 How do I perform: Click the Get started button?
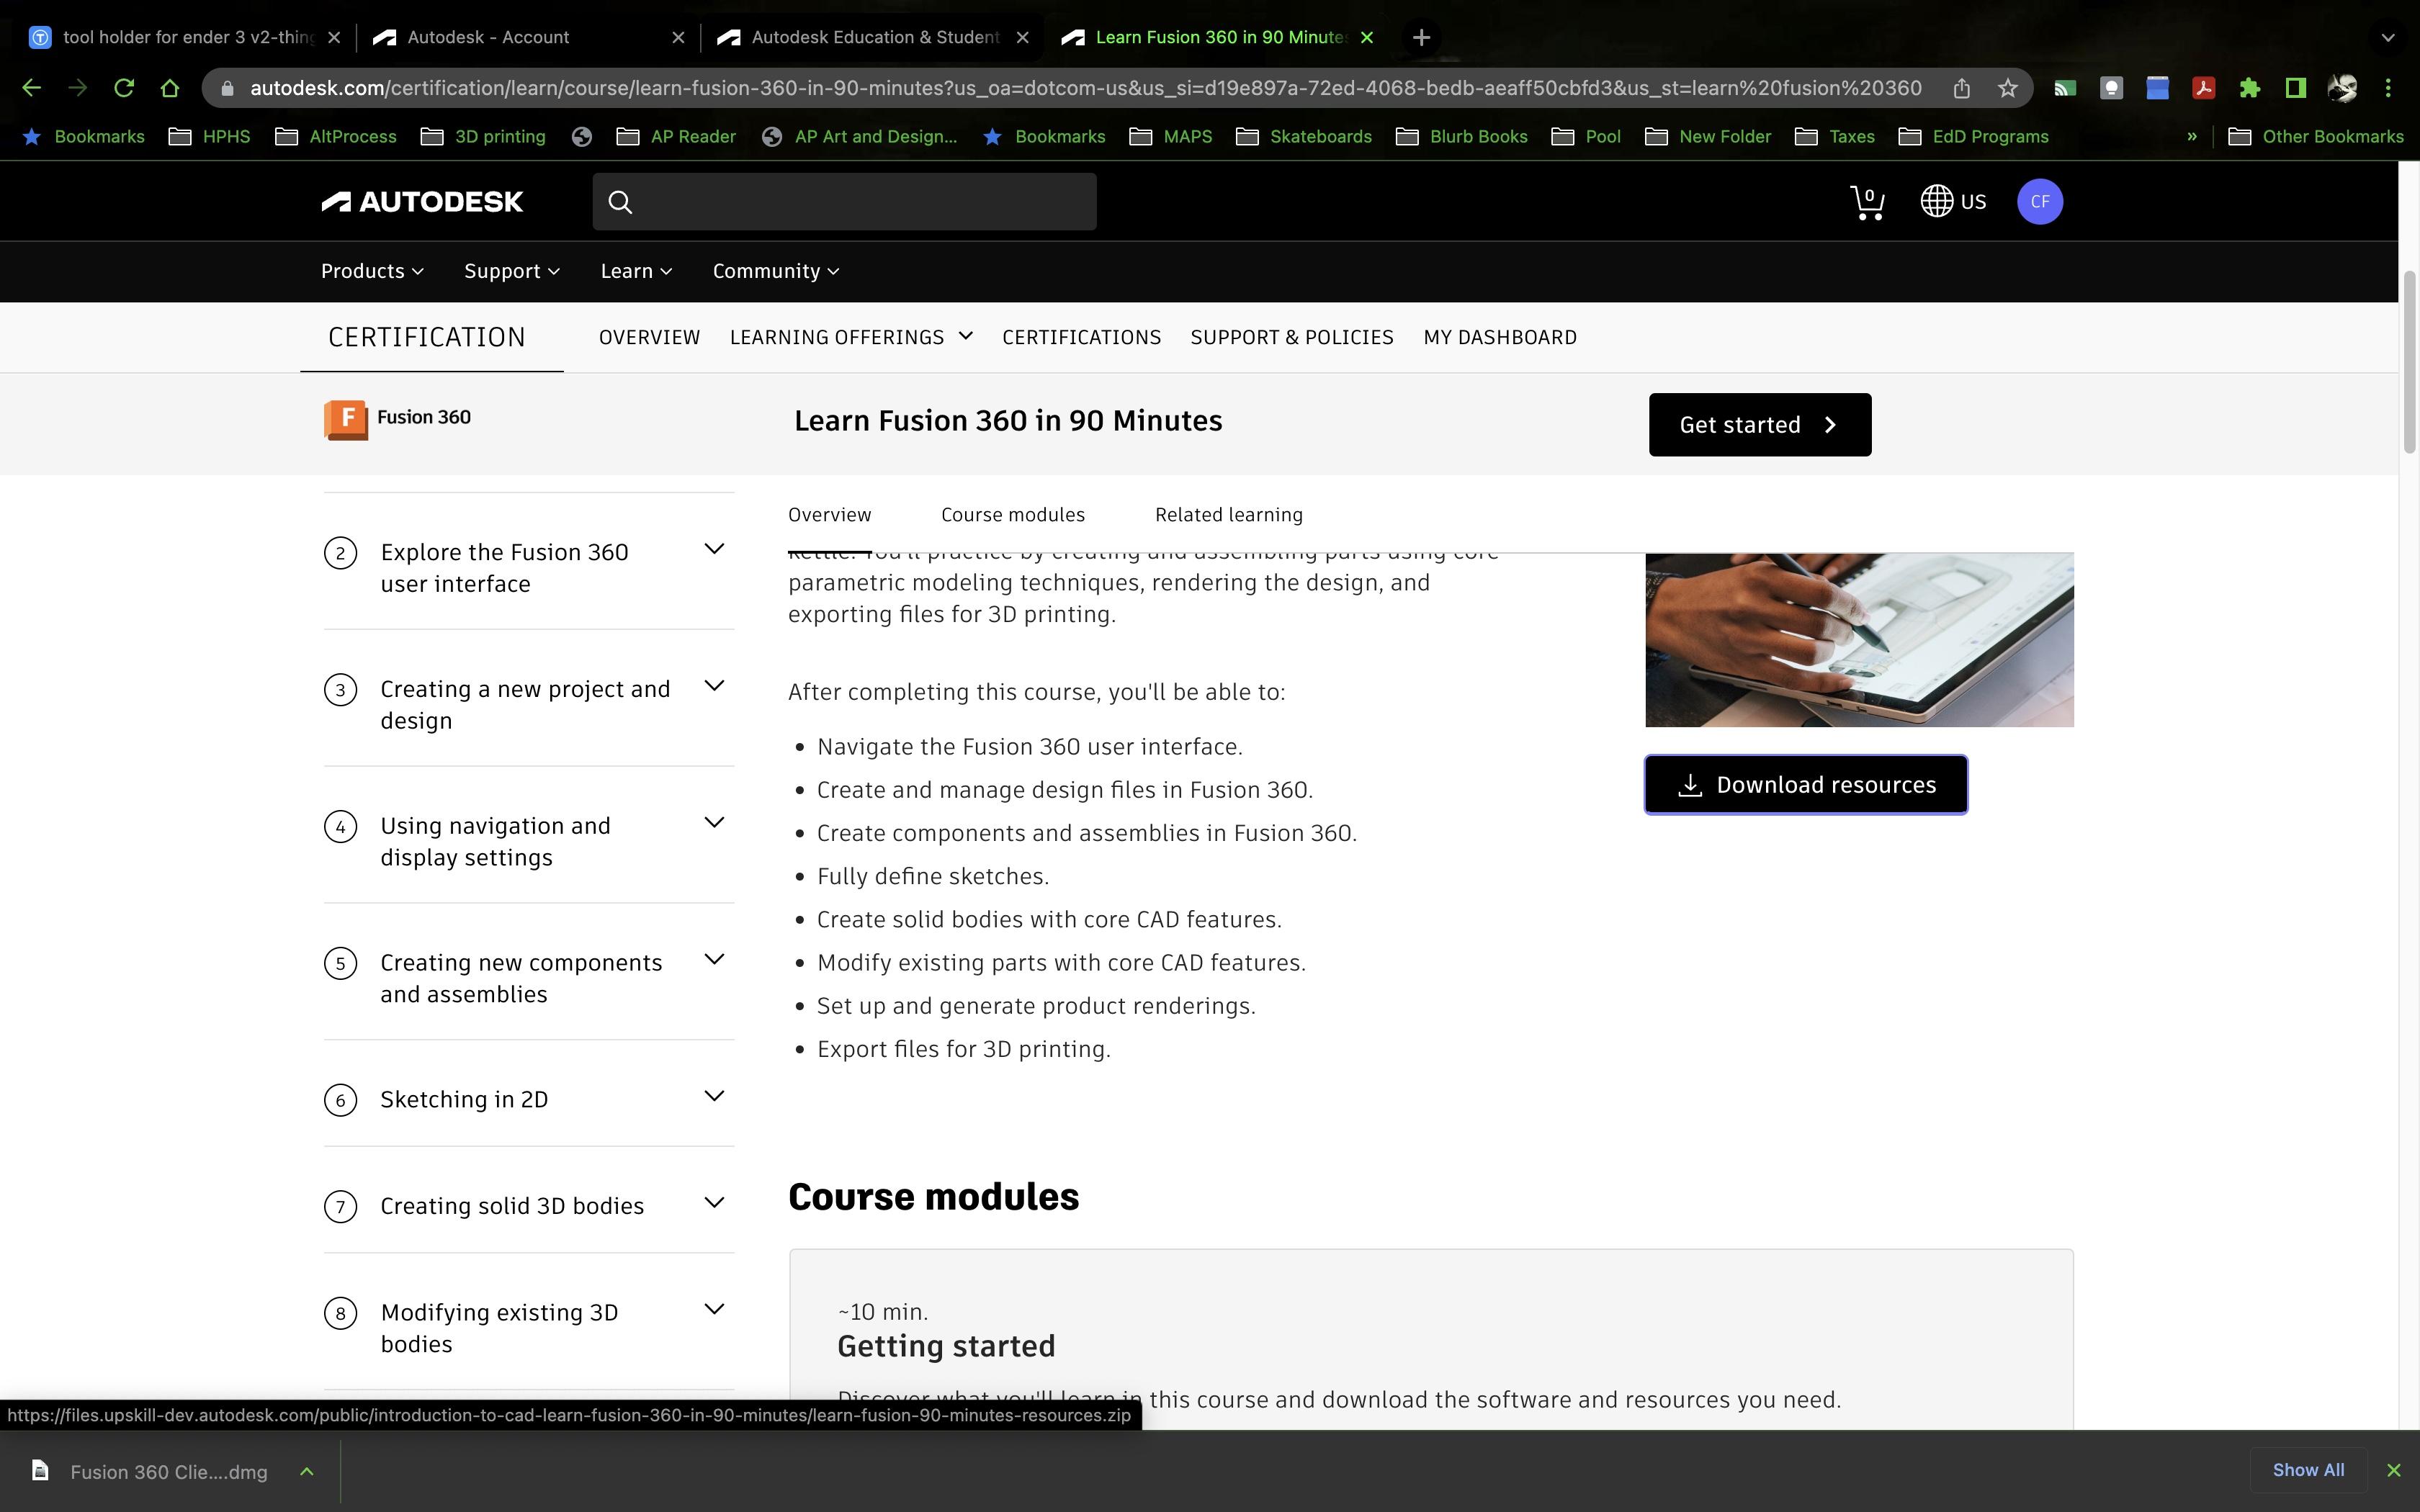coord(1759,424)
